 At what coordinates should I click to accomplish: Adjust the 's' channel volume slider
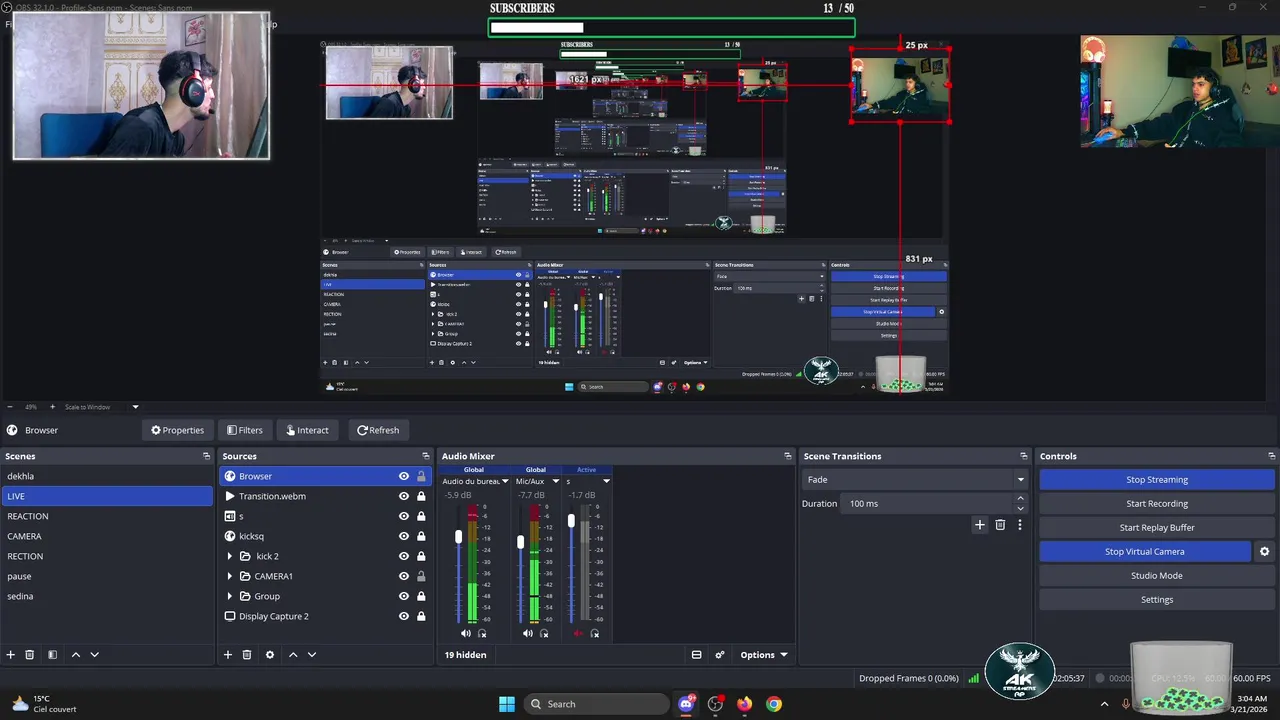click(571, 521)
